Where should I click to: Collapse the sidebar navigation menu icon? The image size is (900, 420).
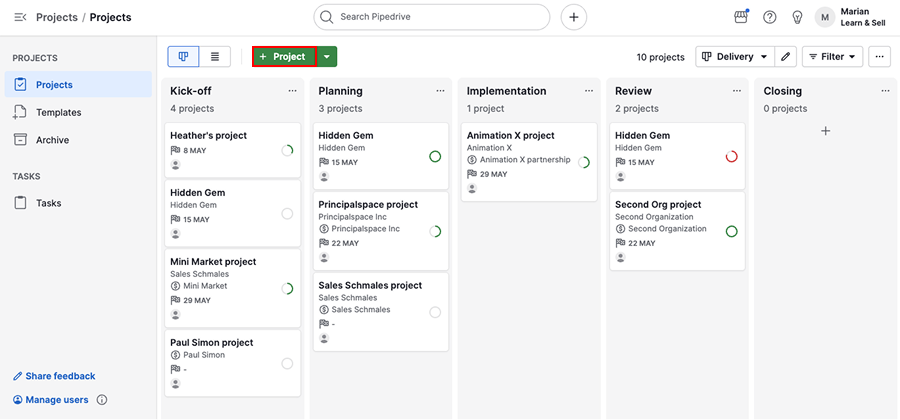click(20, 17)
